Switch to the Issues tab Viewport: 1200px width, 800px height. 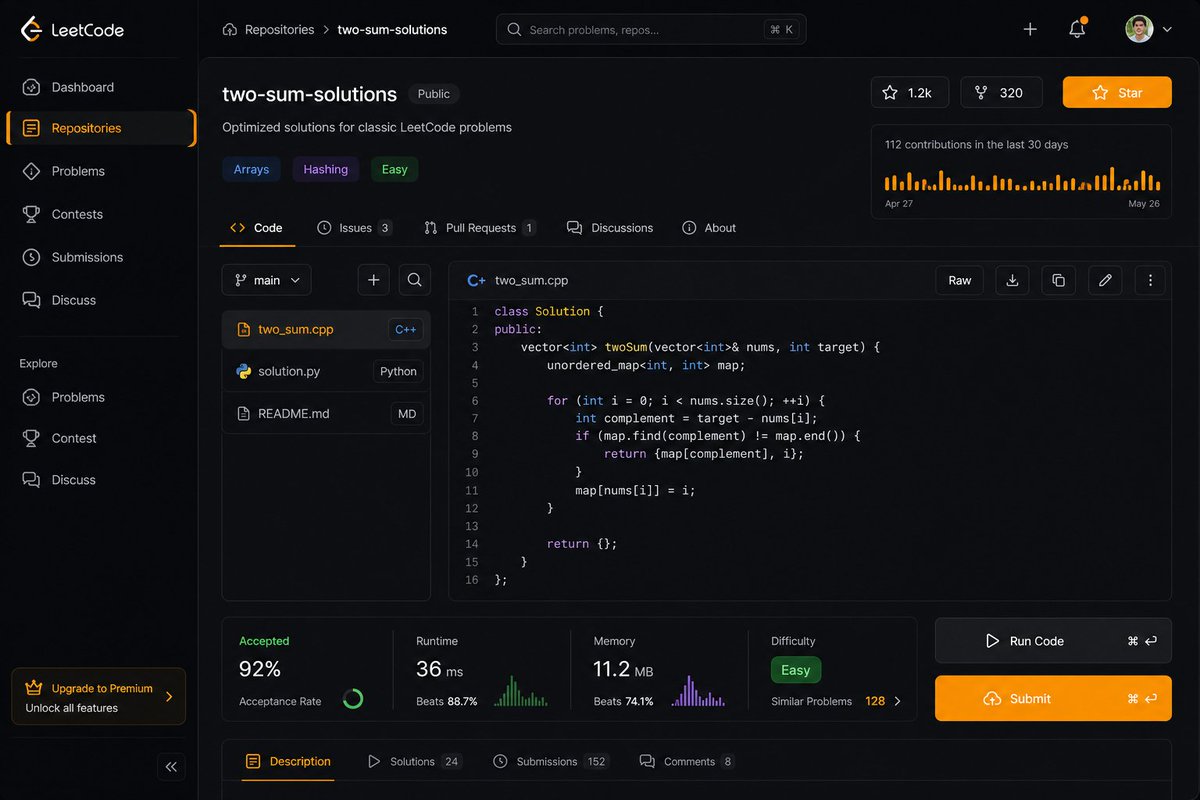(x=355, y=228)
